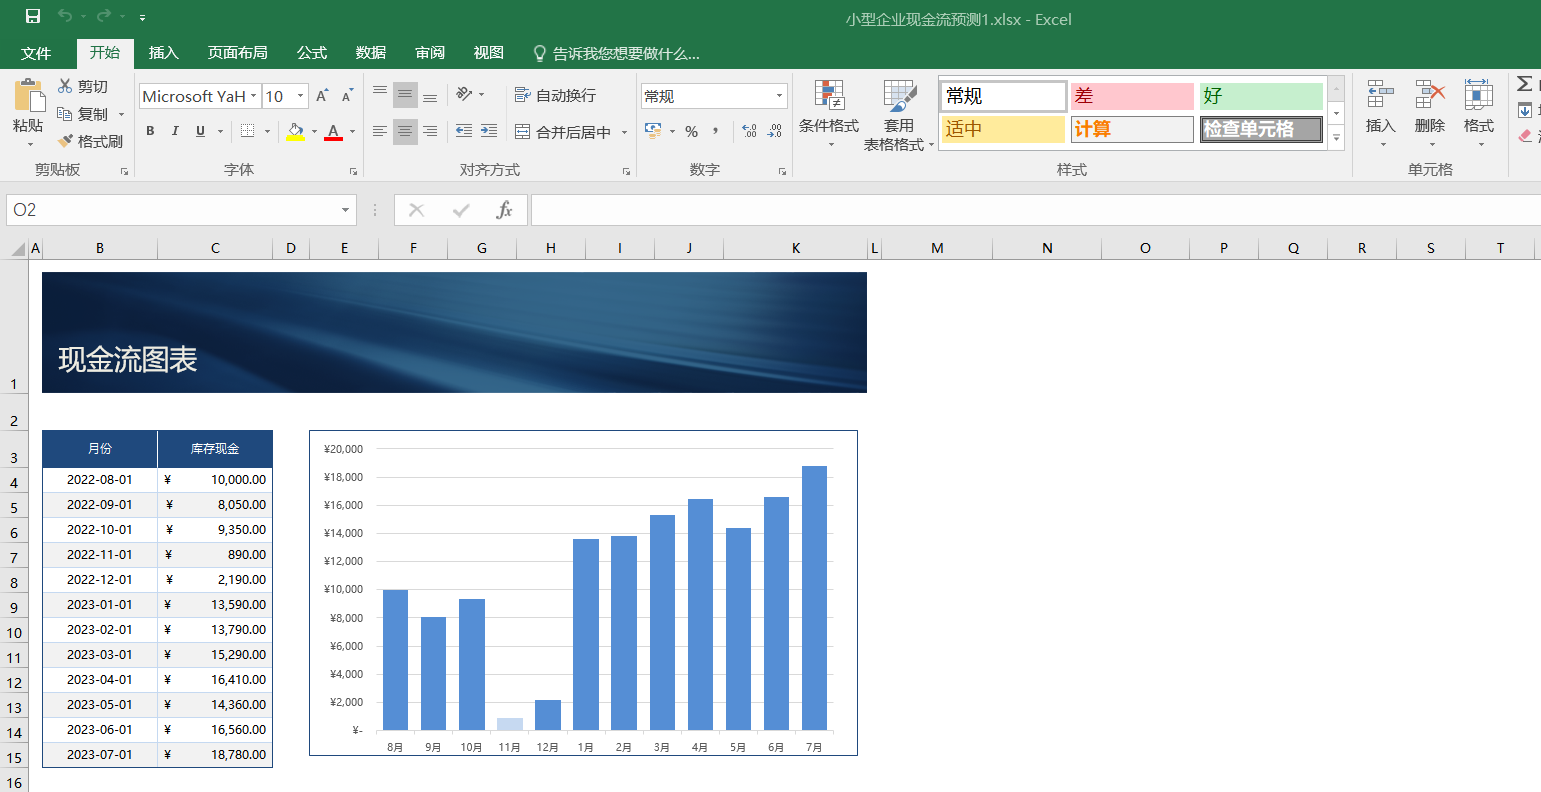
Task: Open the Copy (复制) dropdown arrow
Action: pyautogui.click(x=122, y=114)
